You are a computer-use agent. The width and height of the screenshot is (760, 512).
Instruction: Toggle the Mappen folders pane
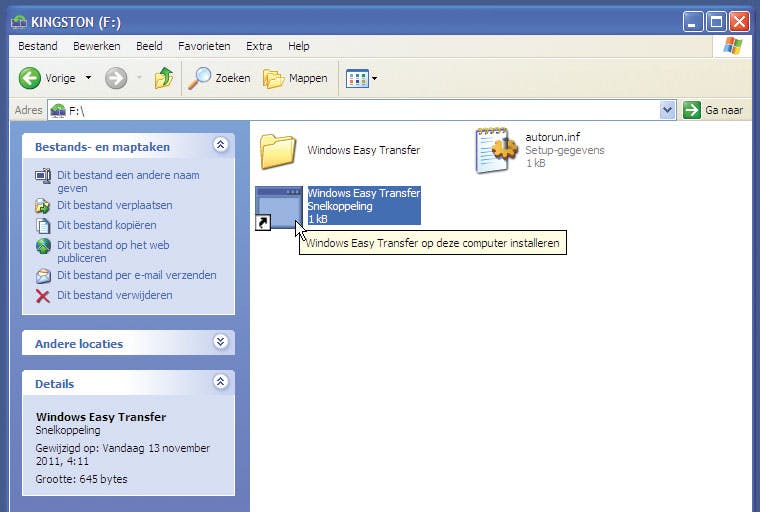click(x=295, y=78)
